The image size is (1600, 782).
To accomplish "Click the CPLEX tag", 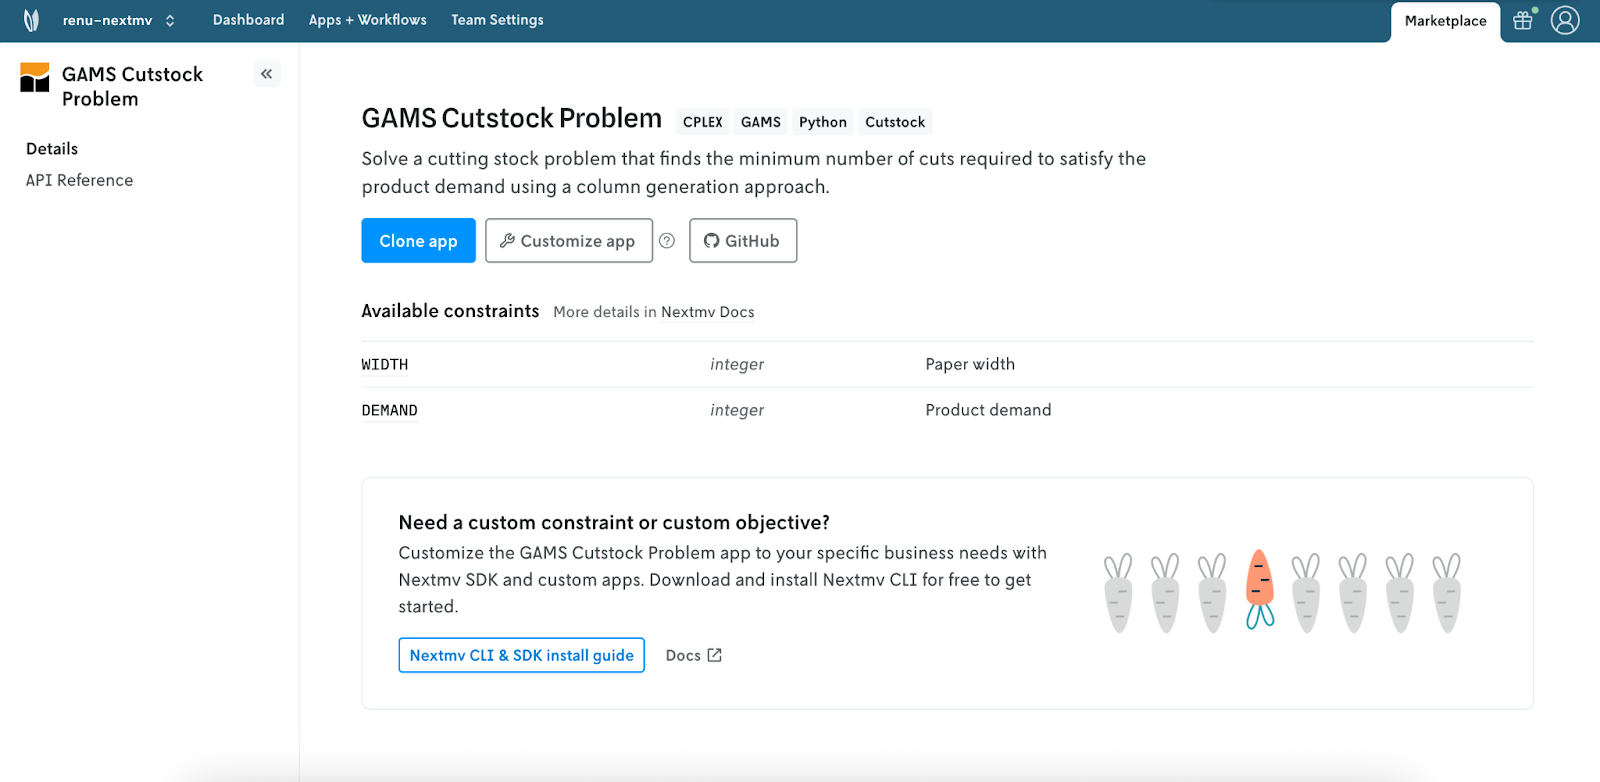I will pyautogui.click(x=703, y=122).
